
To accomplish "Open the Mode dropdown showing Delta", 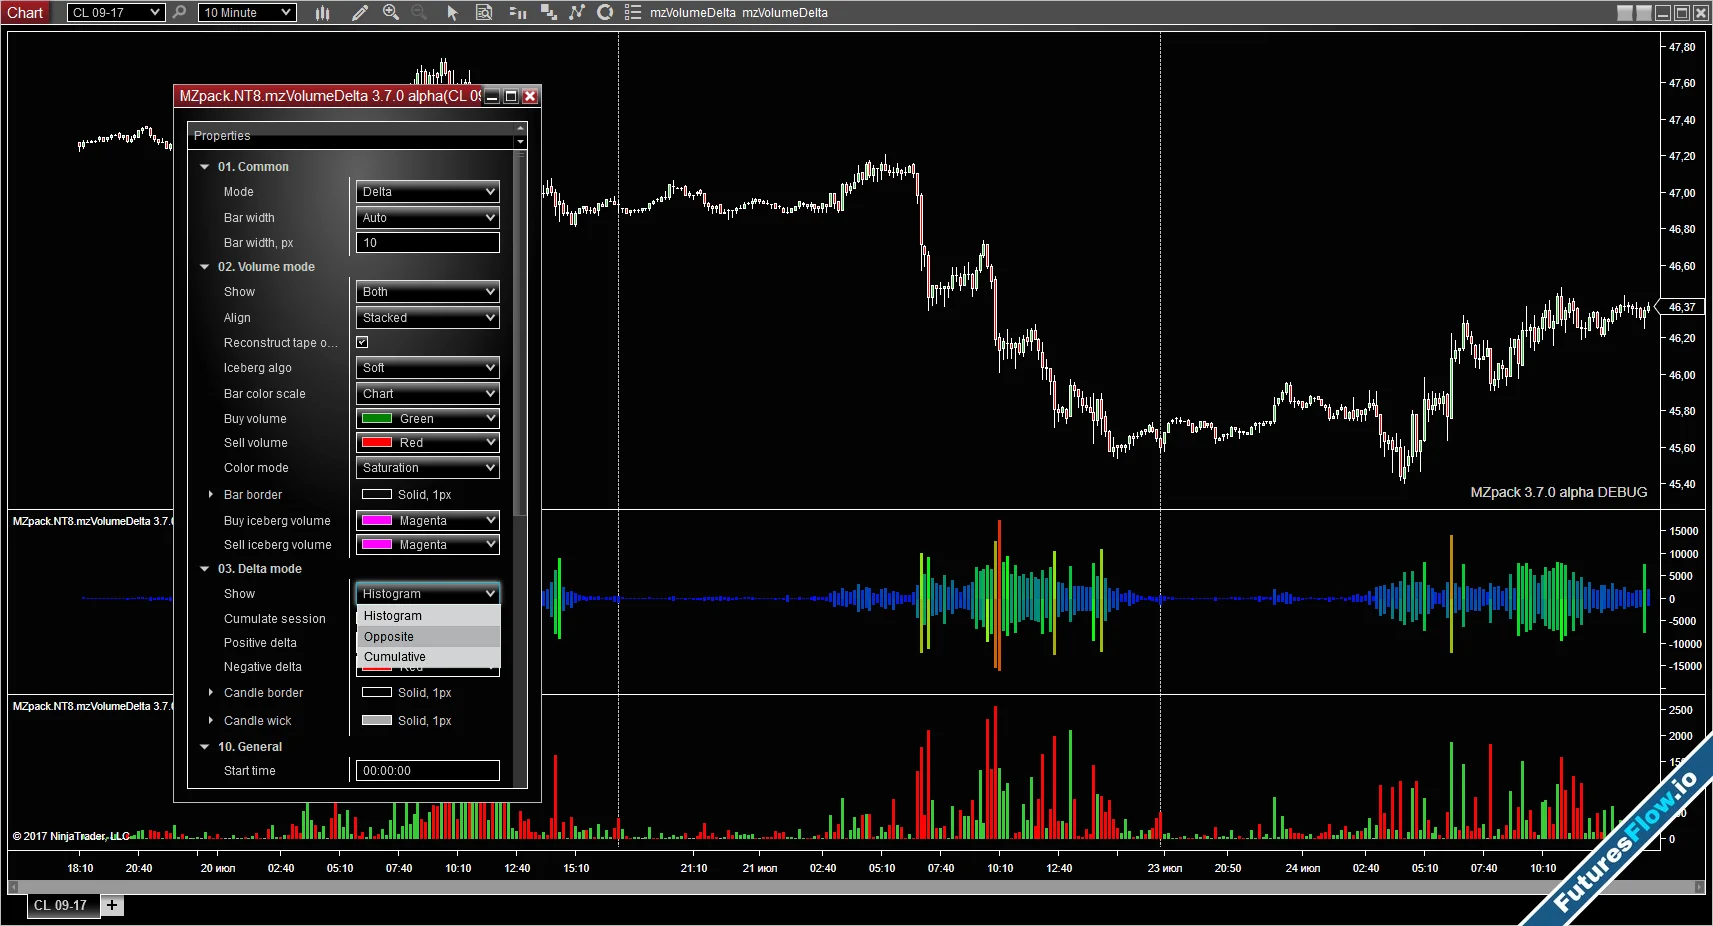I will pos(427,192).
